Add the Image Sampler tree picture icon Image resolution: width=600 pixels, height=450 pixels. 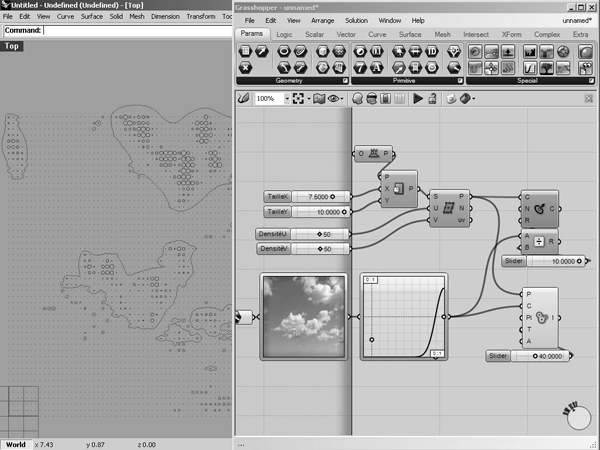click(546, 68)
